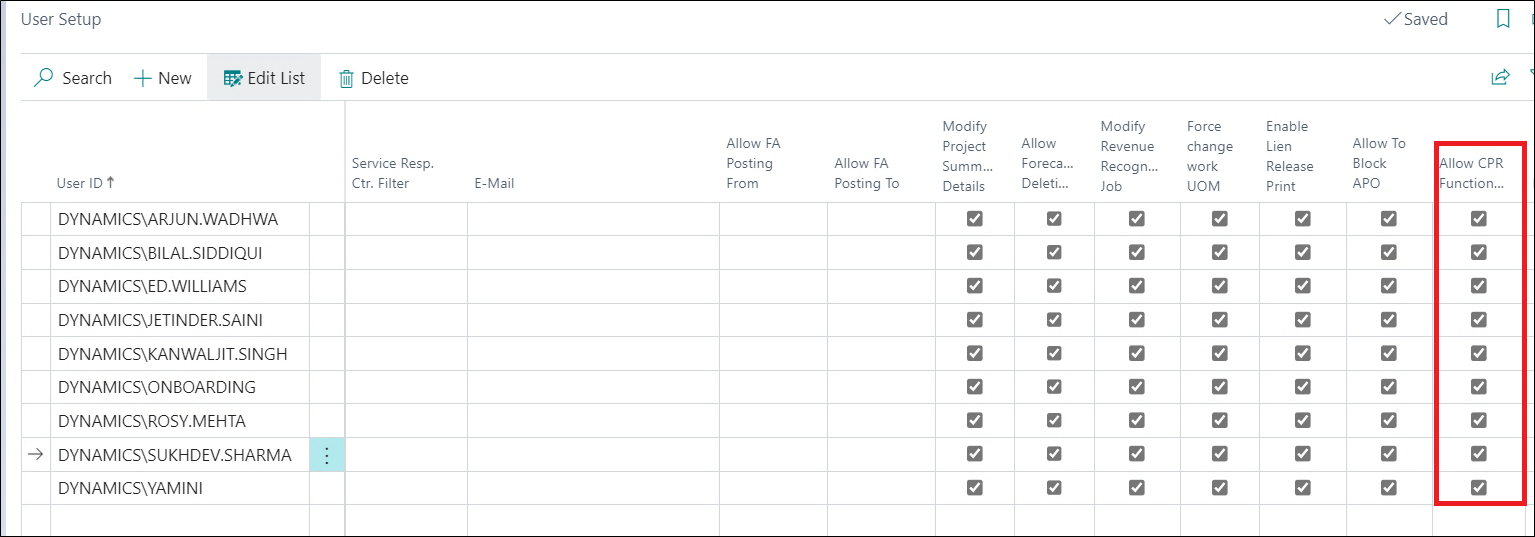Click the New plus icon
This screenshot has height=537, width=1535.
click(x=143, y=78)
